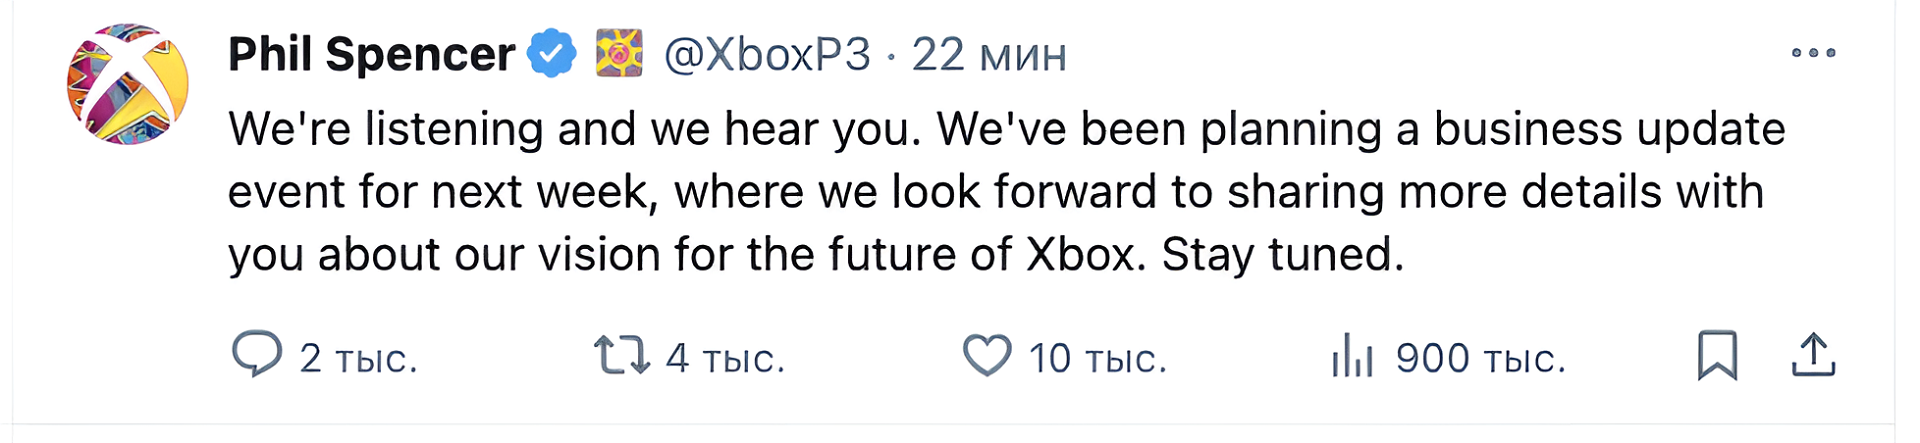
Task: Click the blue verified checkmark badge
Action: [x=552, y=54]
